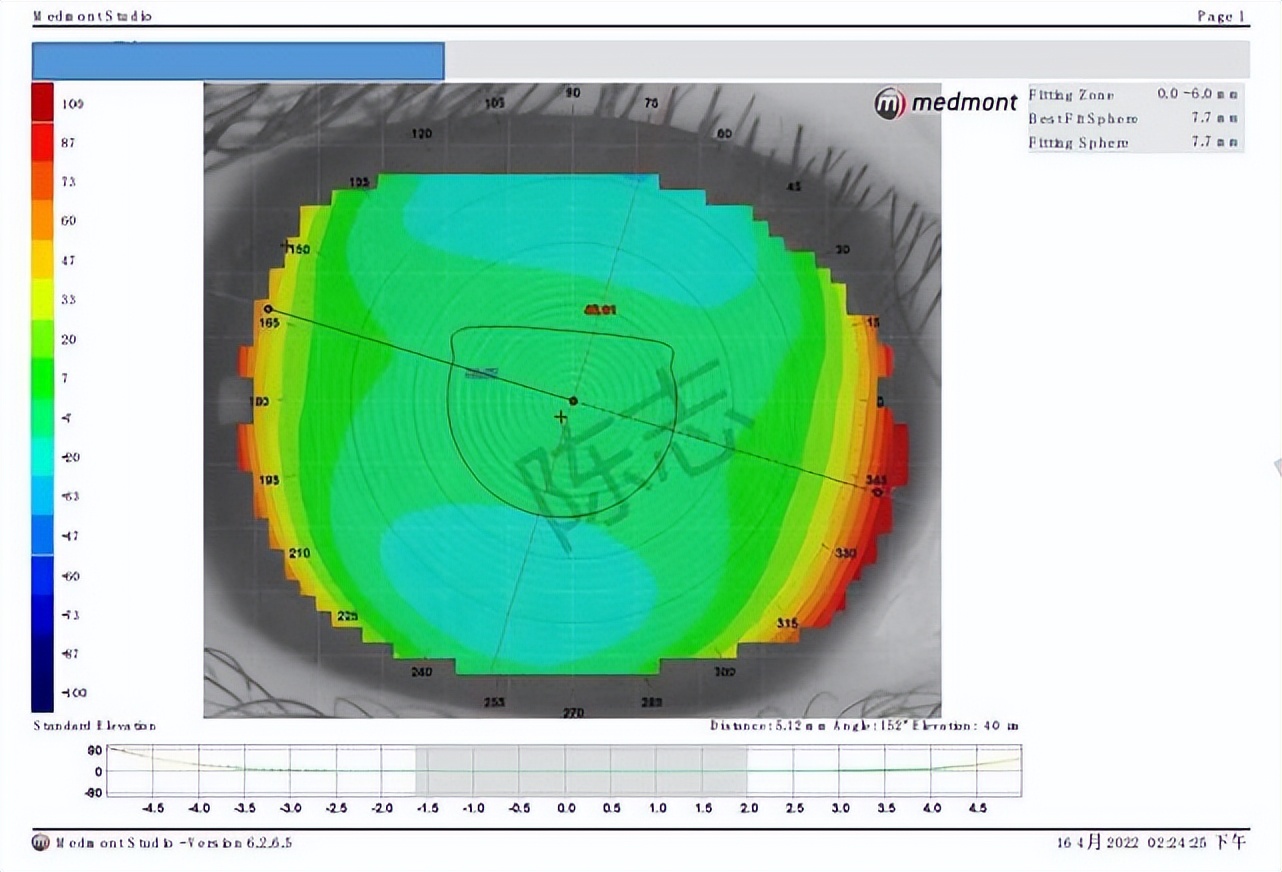1282x872 pixels.
Task: Click the blue value label left of center
Action: [x=483, y=373]
